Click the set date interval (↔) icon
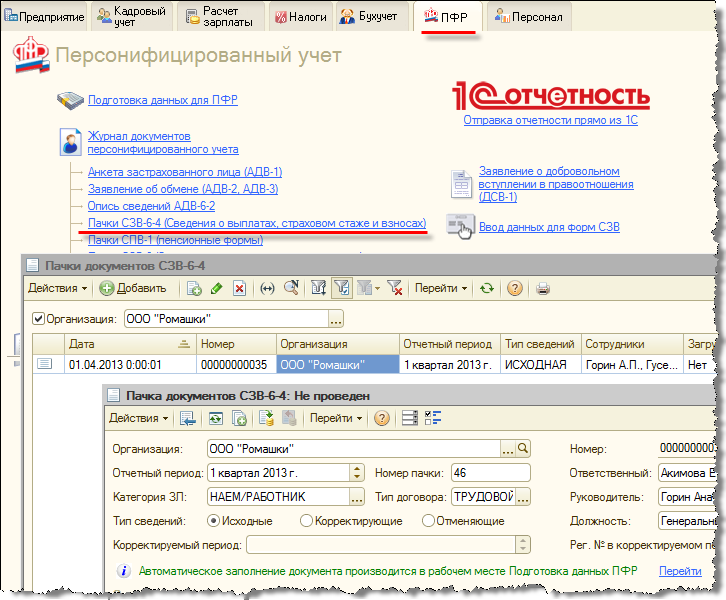The width and height of the screenshot is (726, 600). (267, 289)
